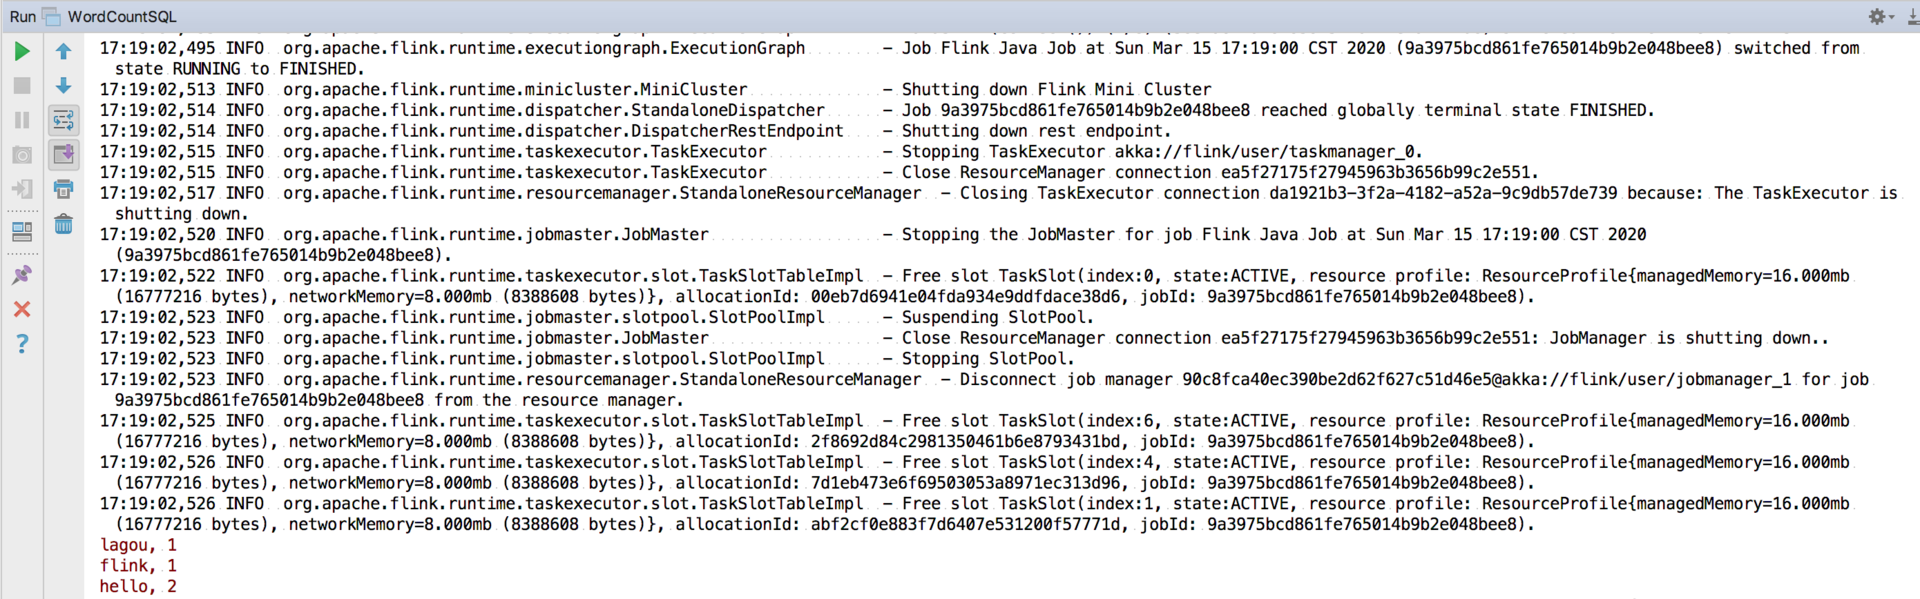Hide the Run panel via download-arrow icon
This screenshot has height=599, width=1920.
click(1911, 16)
